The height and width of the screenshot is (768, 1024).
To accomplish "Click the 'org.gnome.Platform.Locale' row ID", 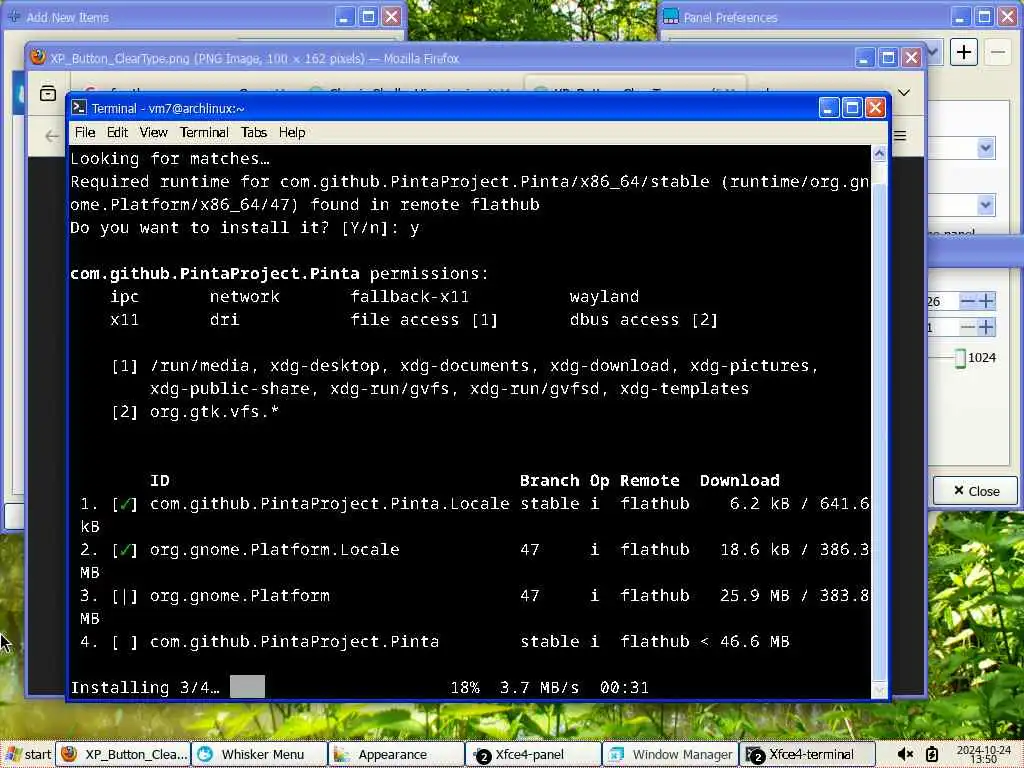I will click(x=274, y=549).
